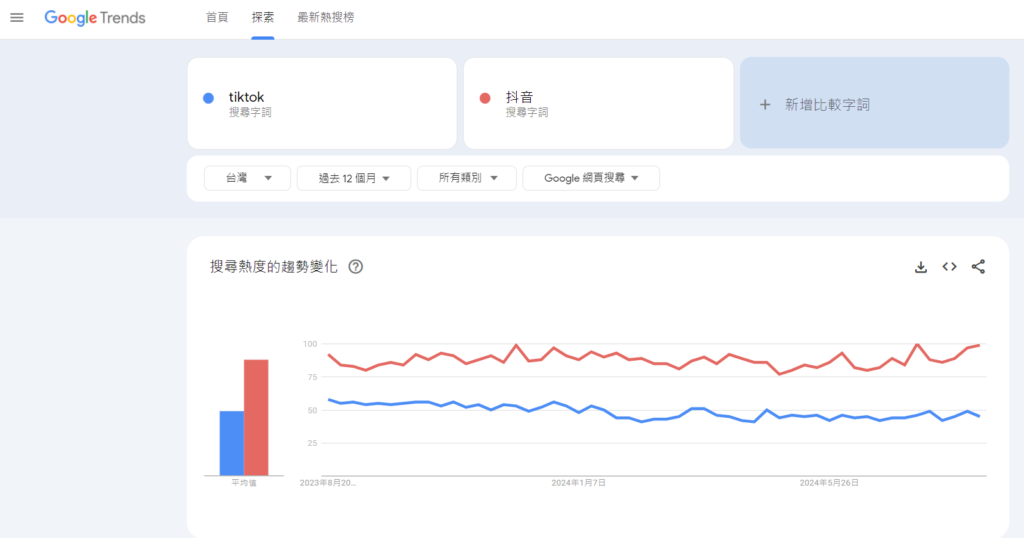Click the 平均值 label under the bars
The width and height of the screenshot is (1024, 538).
(x=244, y=483)
